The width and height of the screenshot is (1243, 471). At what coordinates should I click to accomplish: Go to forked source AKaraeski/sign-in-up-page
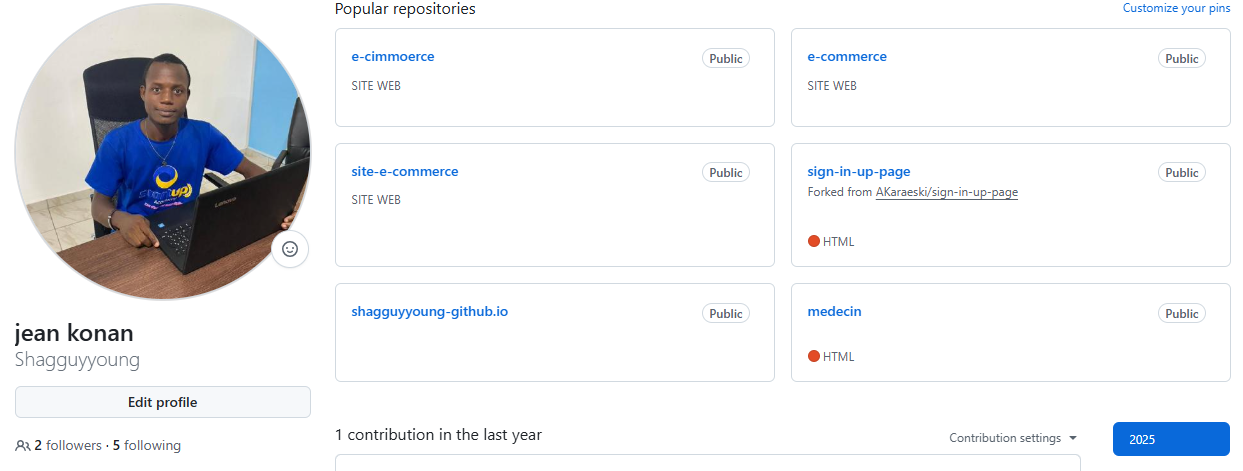(946, 192)
